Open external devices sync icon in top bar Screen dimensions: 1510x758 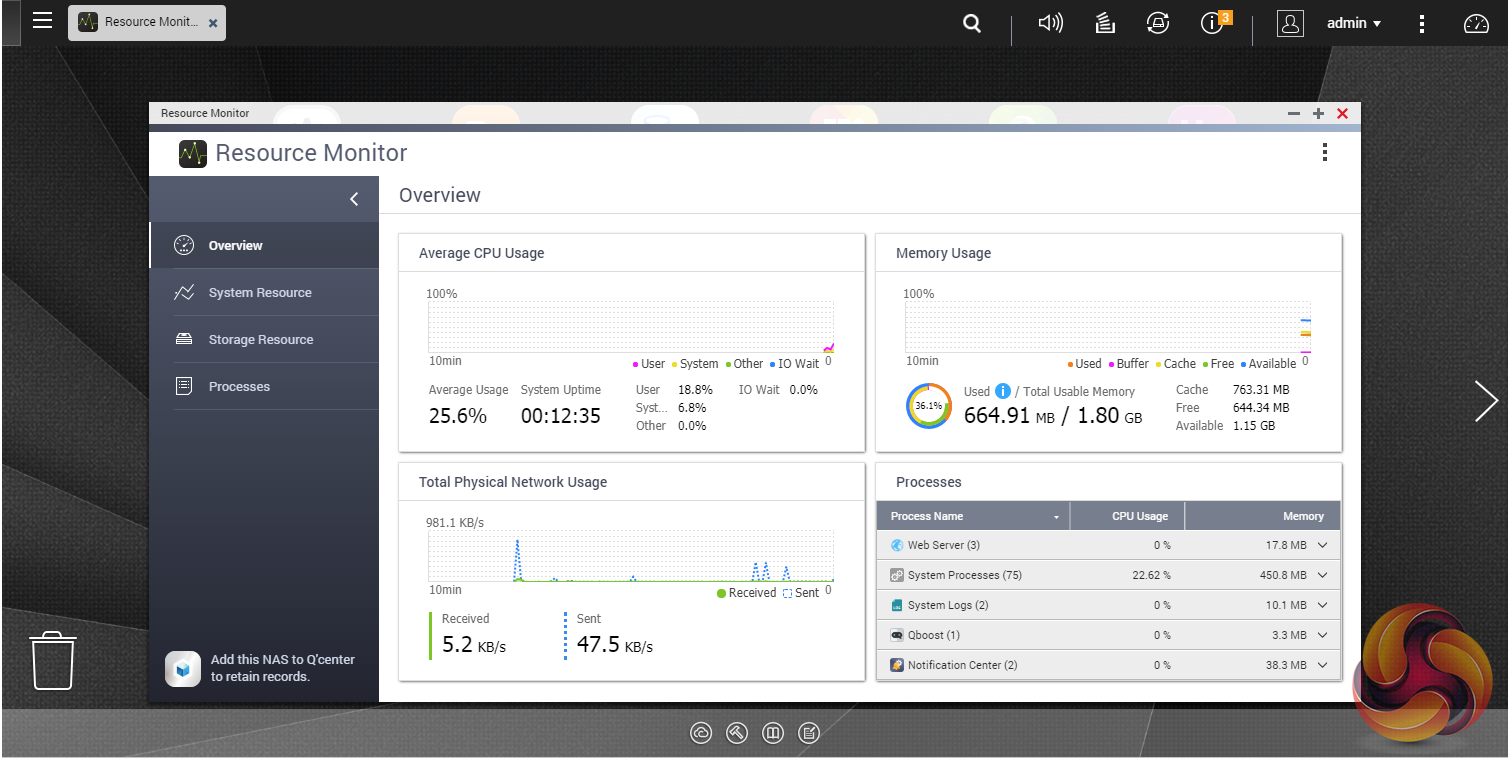pos(1158,23)
